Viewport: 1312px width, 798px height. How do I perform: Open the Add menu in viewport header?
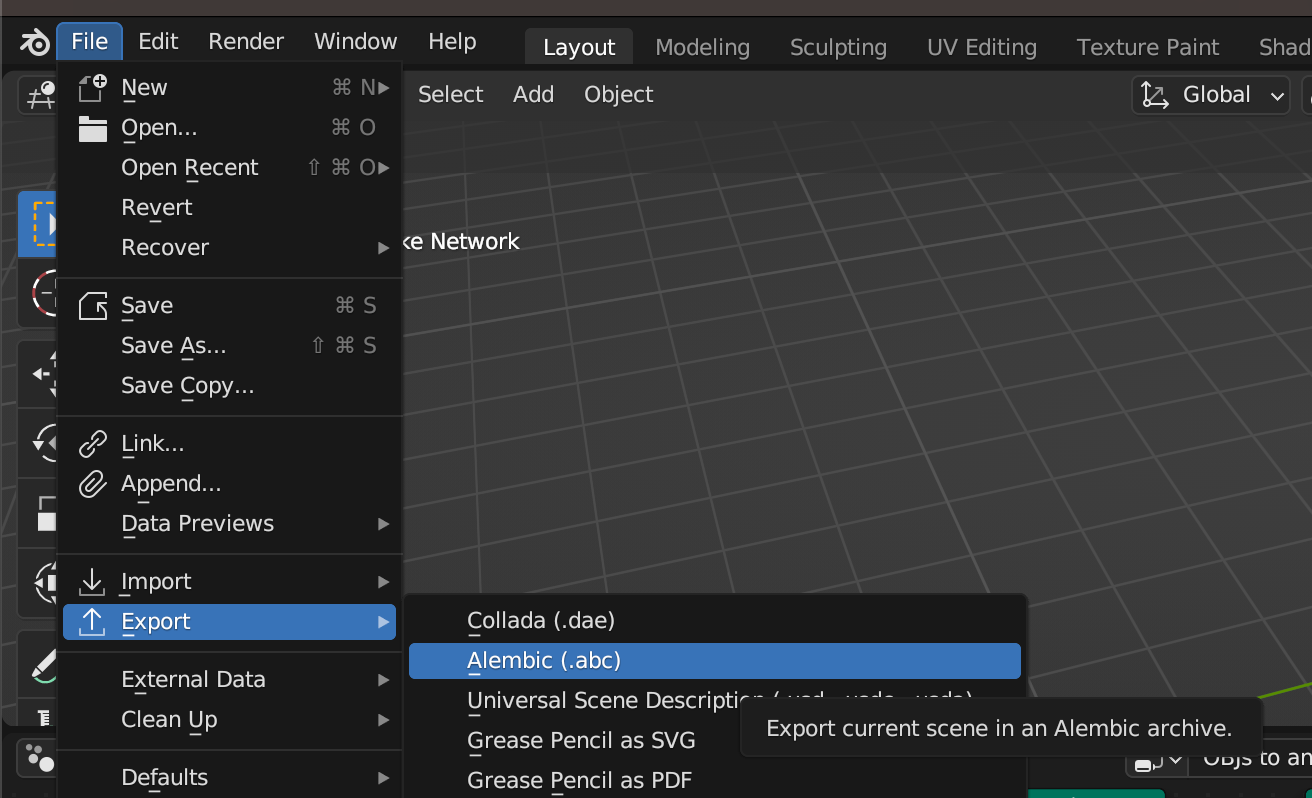pyautogui.click(x=533, y=95)
